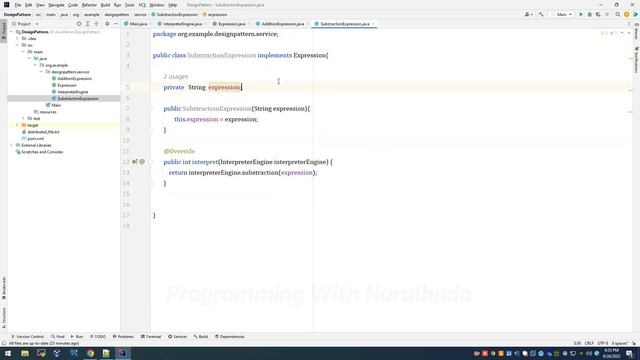The height and width of the screenshot is (360, 640).
Task: Click the Debug bug icon in toolbar
Action: tap(589, 14)
